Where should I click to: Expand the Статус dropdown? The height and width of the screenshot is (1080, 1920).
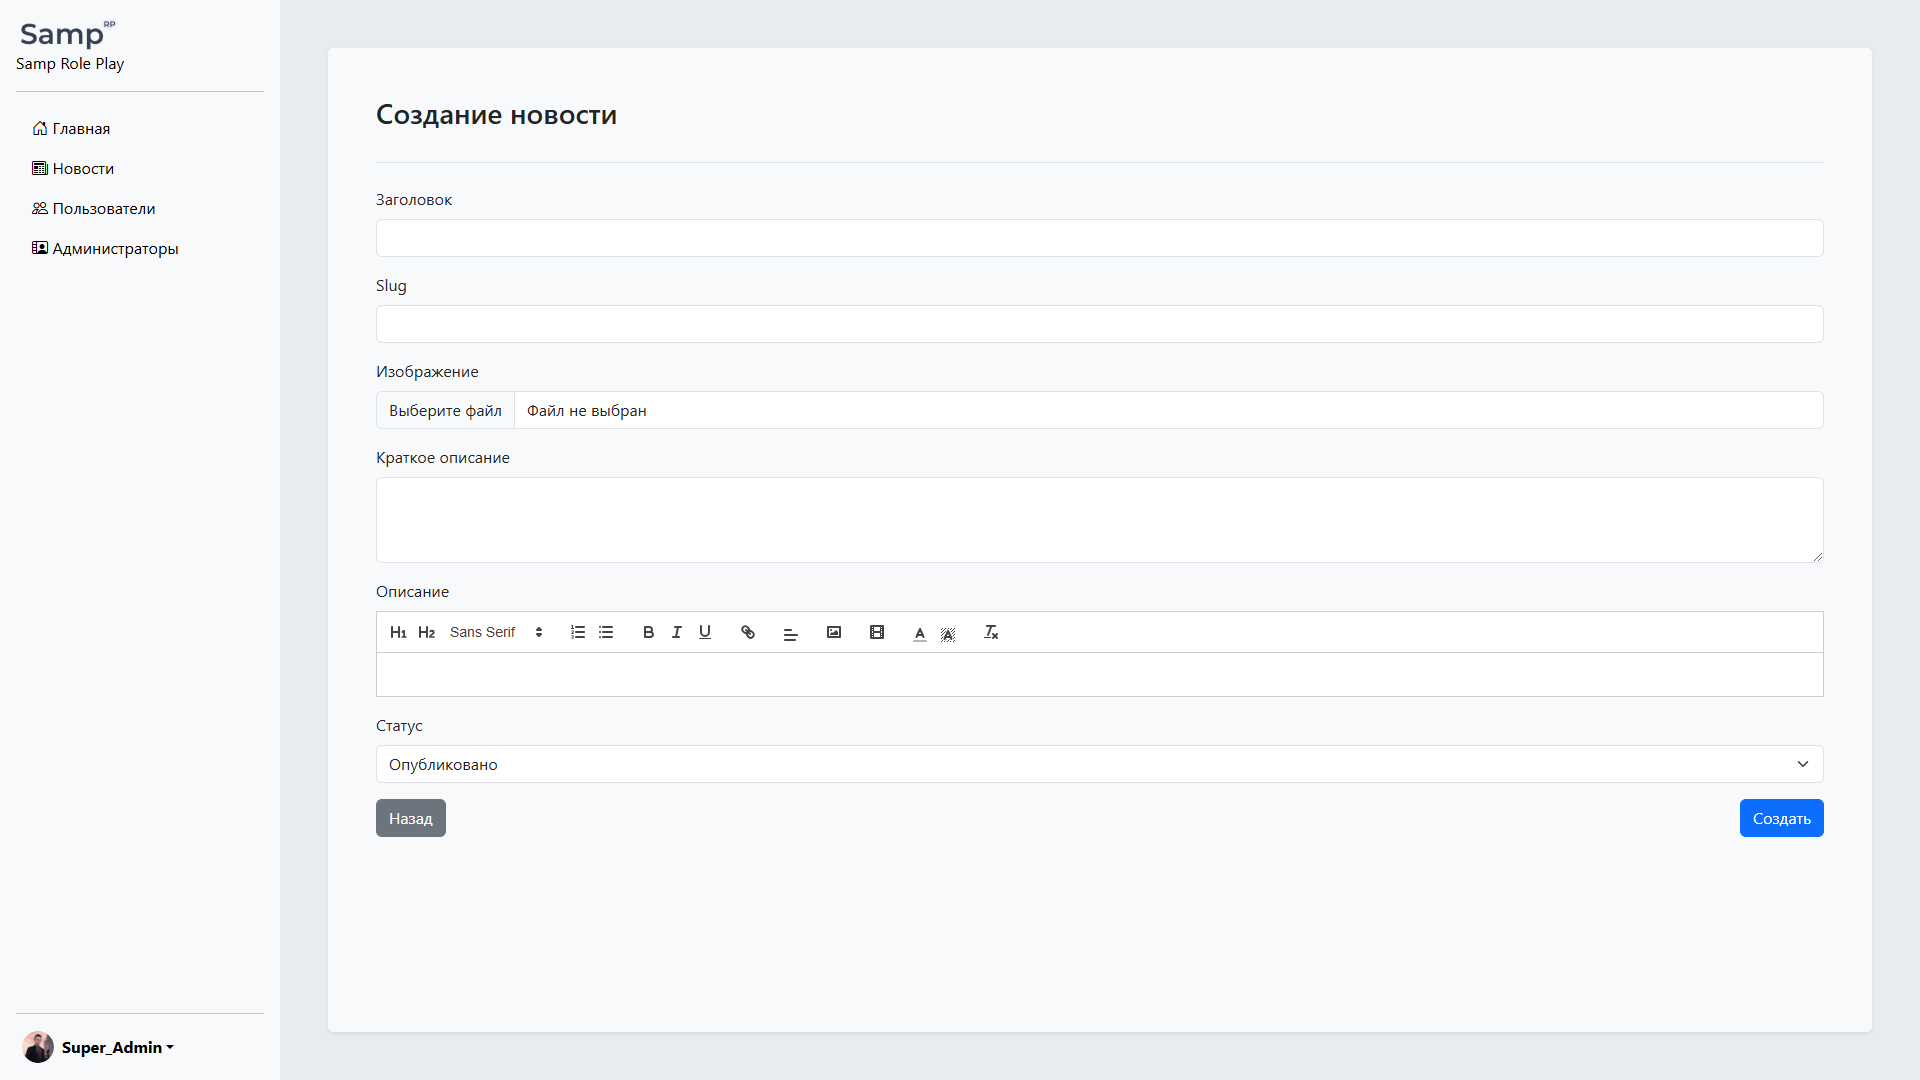(1099, 764)
